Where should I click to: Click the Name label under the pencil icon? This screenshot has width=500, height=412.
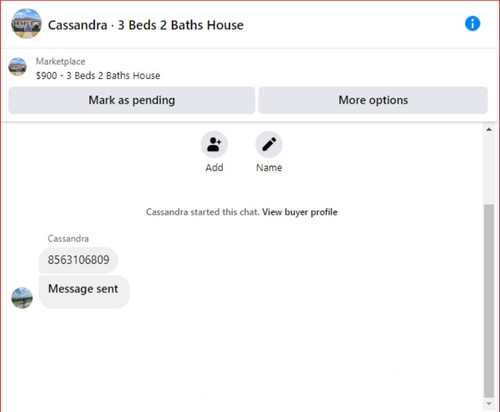click(269, 167)
